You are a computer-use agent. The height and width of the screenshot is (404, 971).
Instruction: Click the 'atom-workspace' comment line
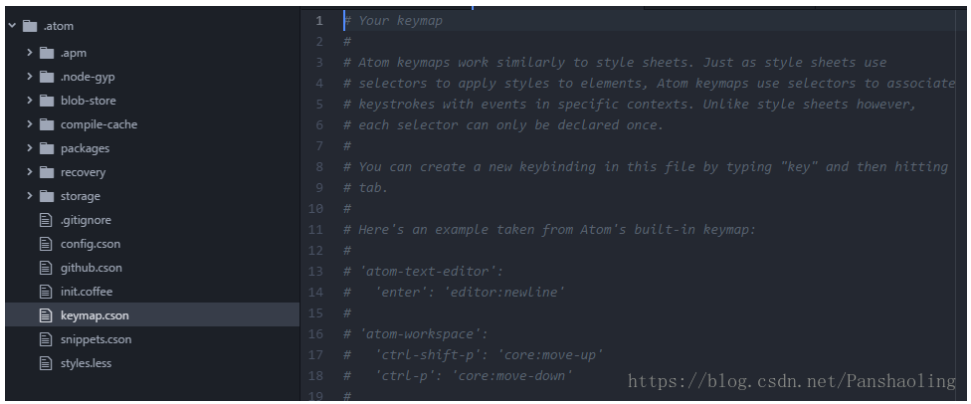click(x=416, y=334)
